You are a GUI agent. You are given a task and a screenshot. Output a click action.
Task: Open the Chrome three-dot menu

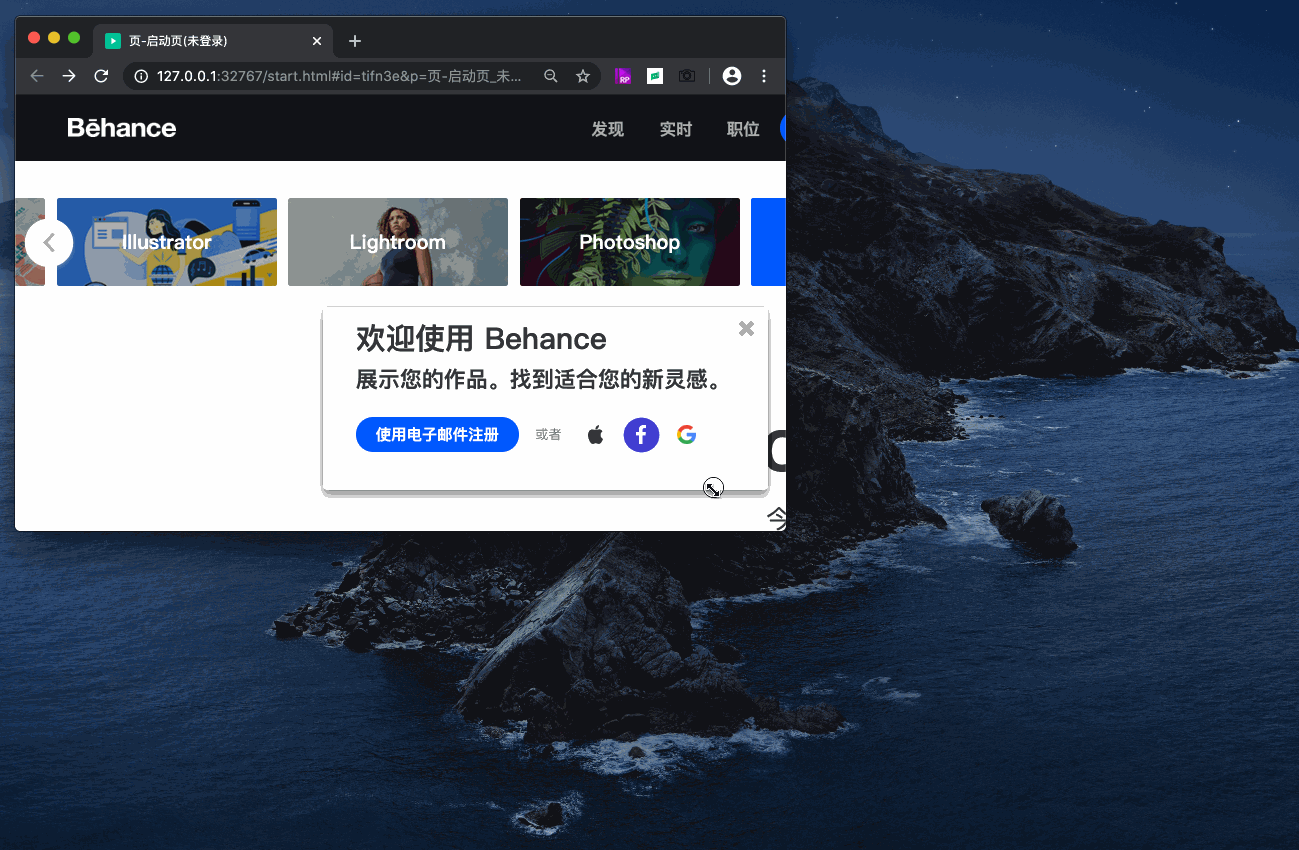764,76
